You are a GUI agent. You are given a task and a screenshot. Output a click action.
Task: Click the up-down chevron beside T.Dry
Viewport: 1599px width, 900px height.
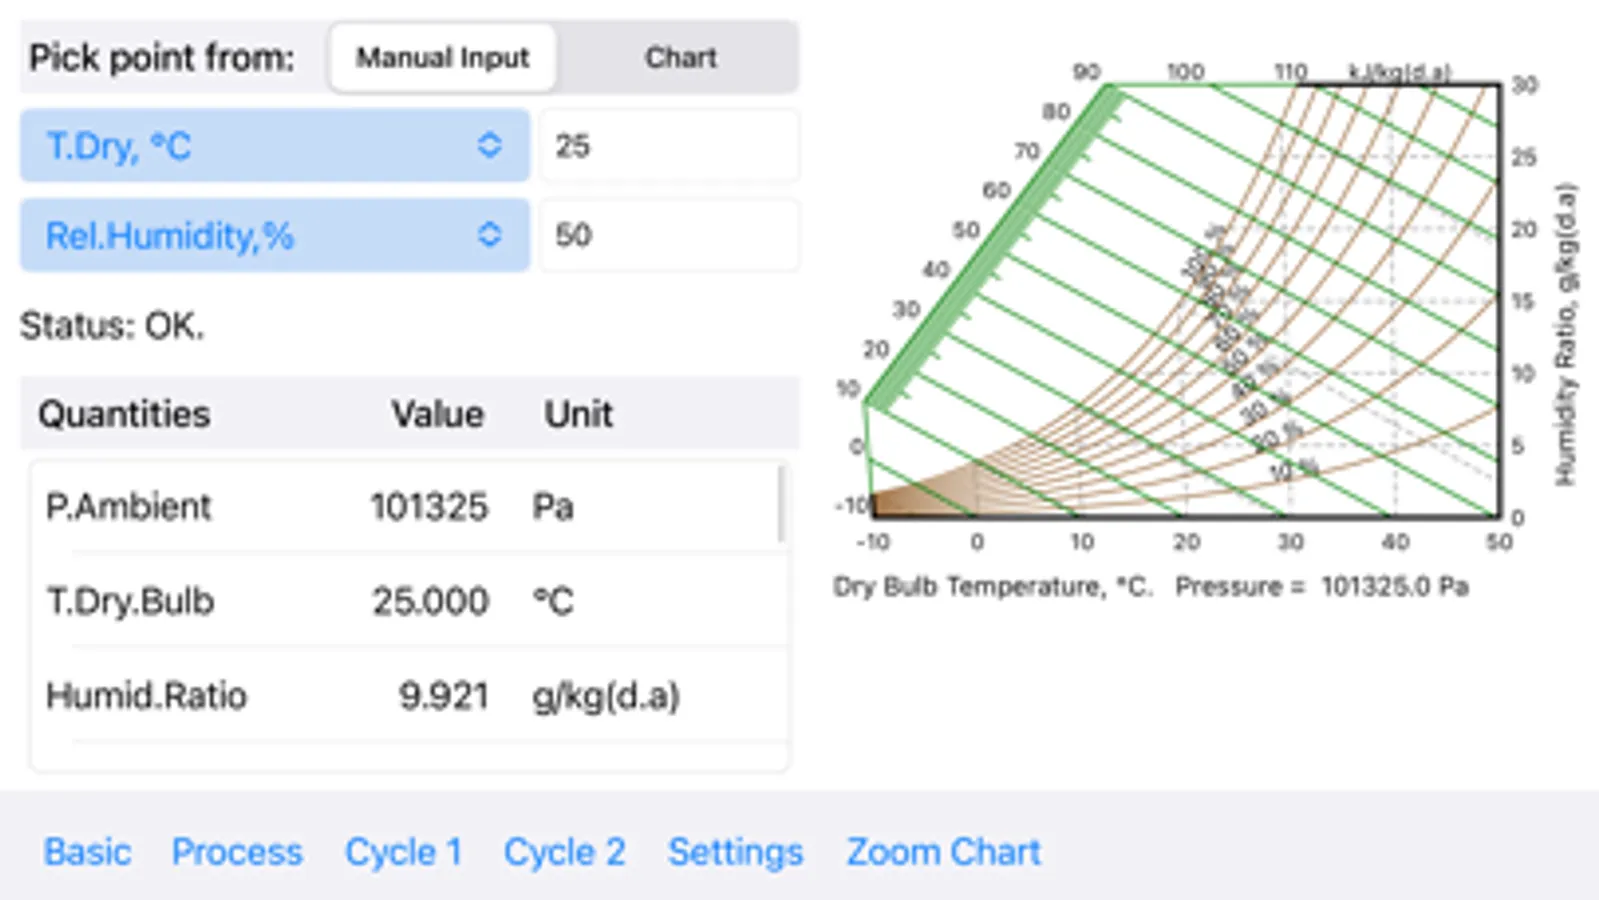point(489,146)
